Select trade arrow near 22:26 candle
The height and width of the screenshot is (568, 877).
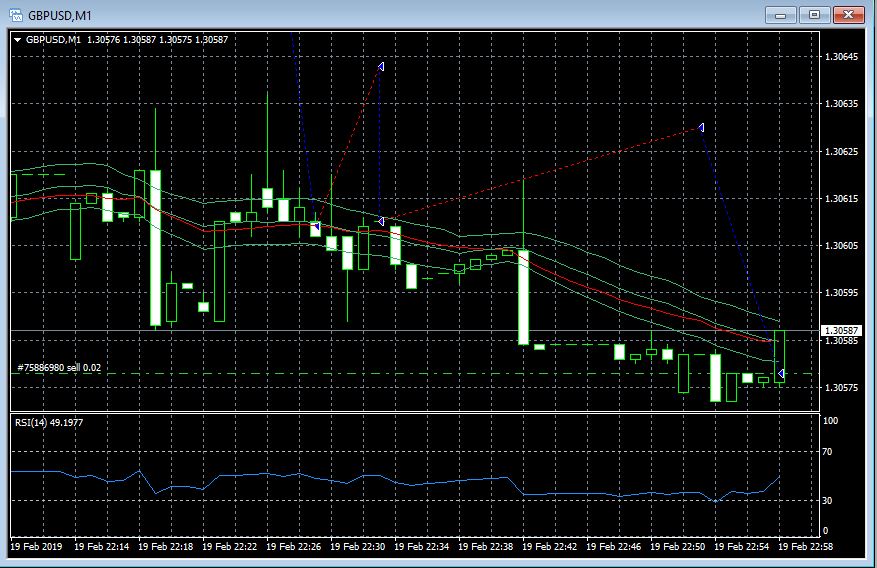click(316, 226)
